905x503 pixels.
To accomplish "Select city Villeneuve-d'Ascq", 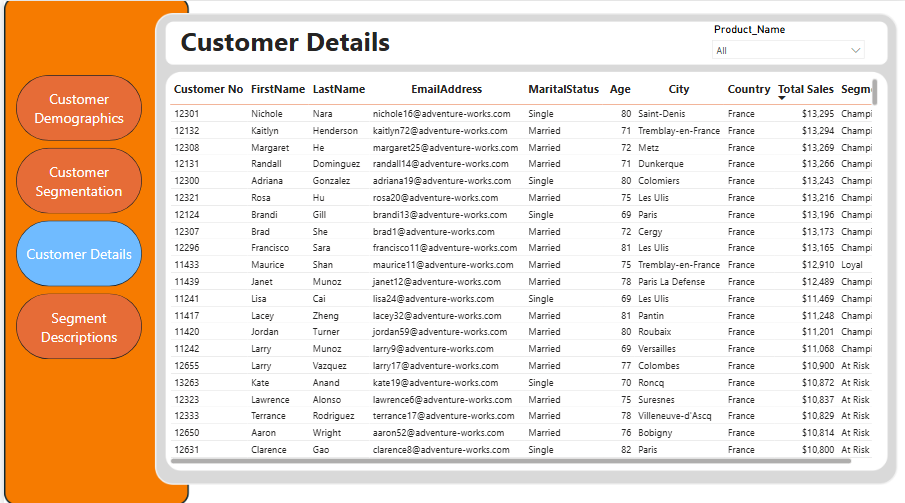I will pyautogui.click(x=675, y=416).
